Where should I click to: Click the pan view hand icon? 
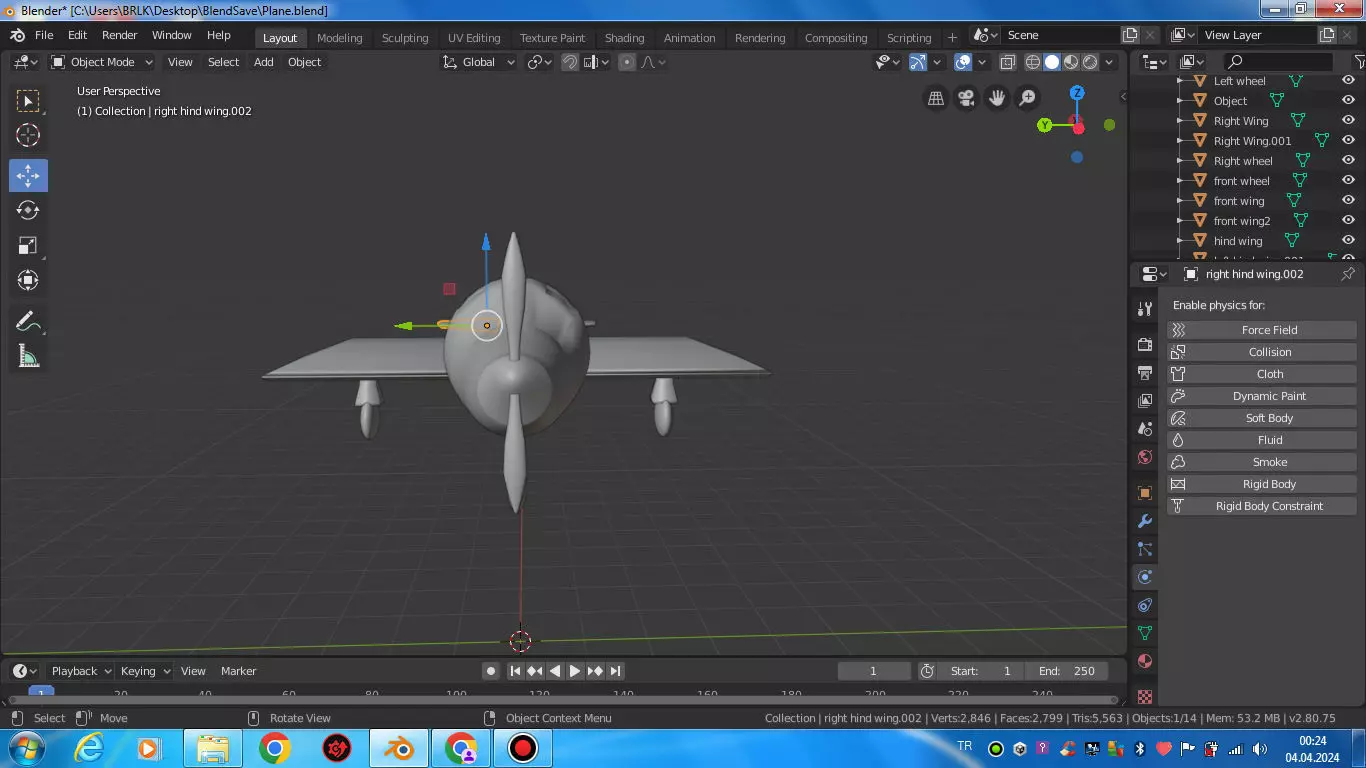click(x=997, y=98)
